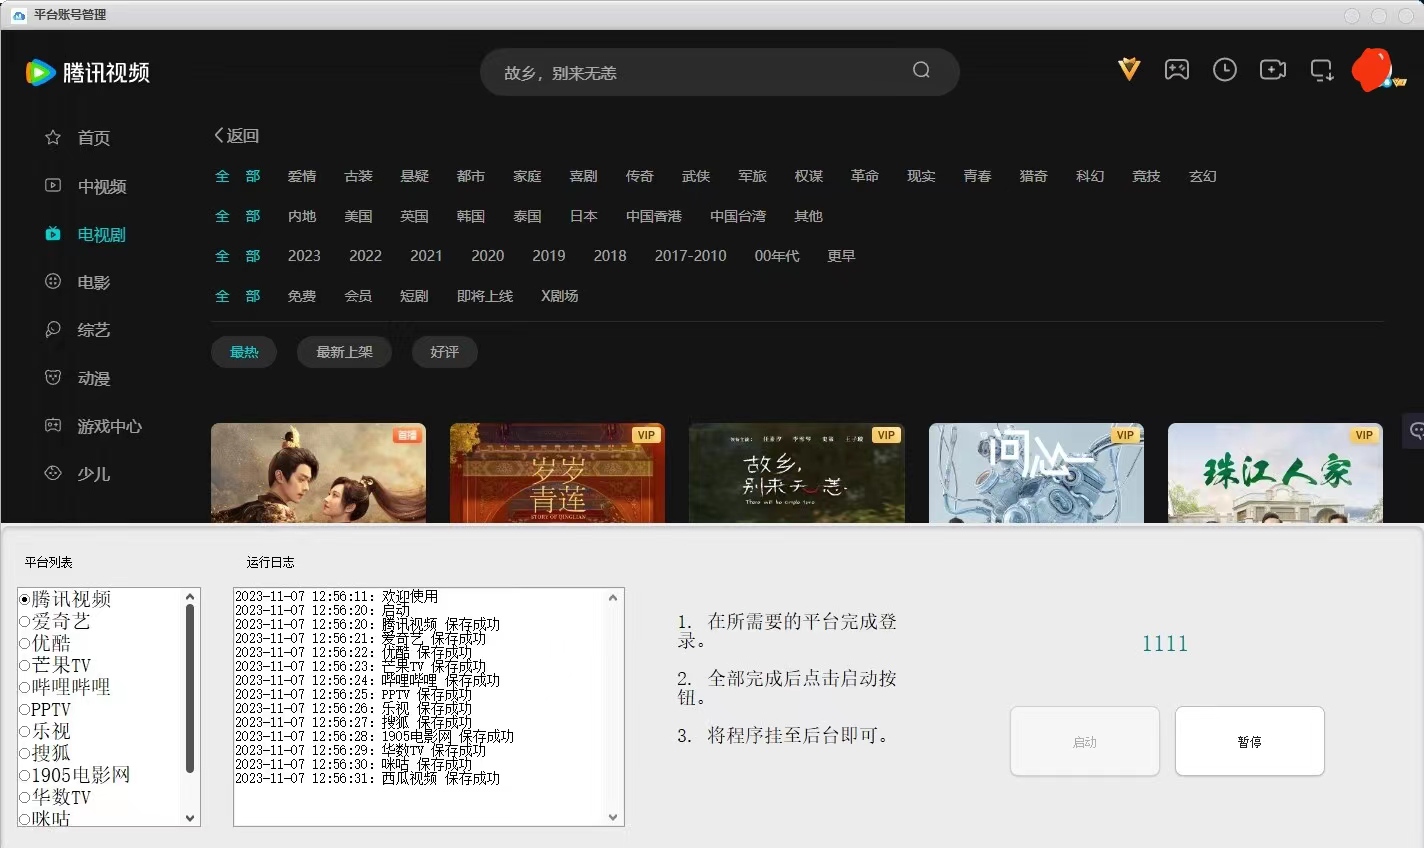Select 哔哩哔哩 platform radio button
Image resolution: width=1424 pixels, height=848 pixels.
(x=25, y=687)
